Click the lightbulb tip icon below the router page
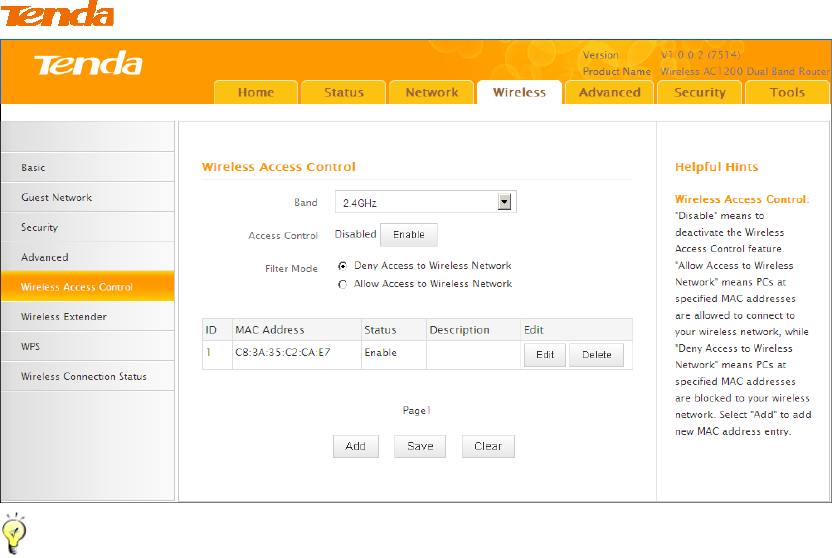The width and height of the screenshot is (832, 558). tap(14, 533)
